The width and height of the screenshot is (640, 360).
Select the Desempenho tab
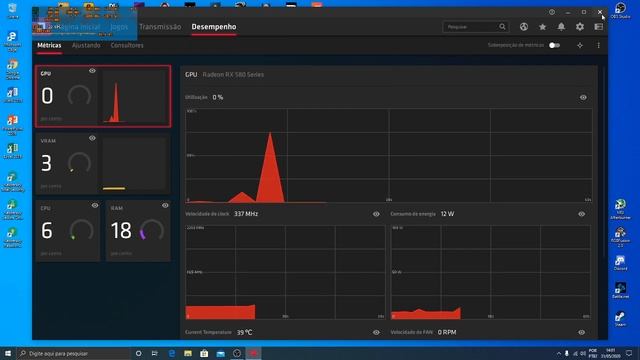214,27
